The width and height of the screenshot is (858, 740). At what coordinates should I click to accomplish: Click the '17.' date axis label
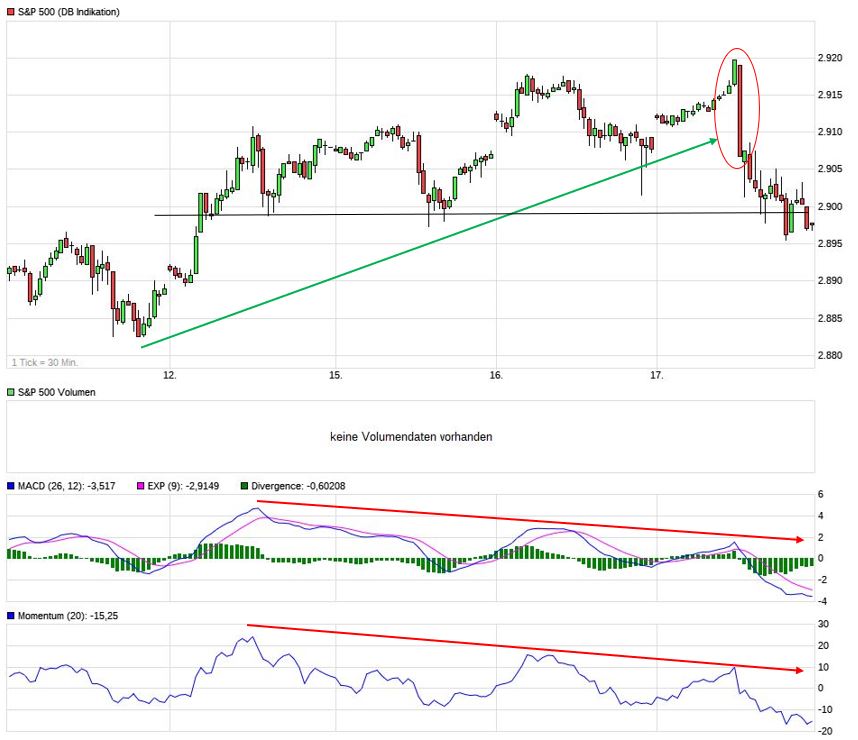click(x=657, y=375)
